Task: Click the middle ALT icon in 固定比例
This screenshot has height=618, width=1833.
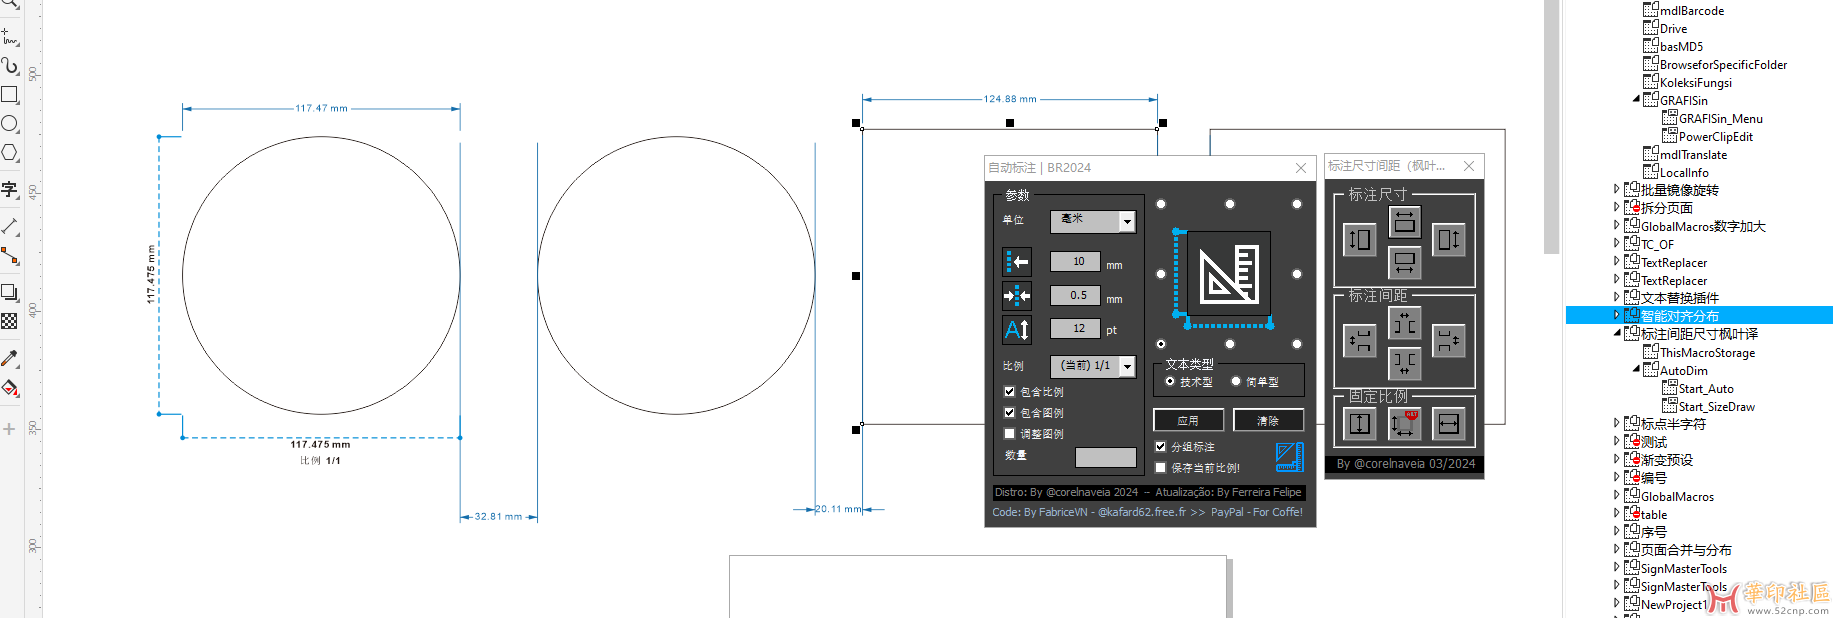Action: (x=1404, y=424)
